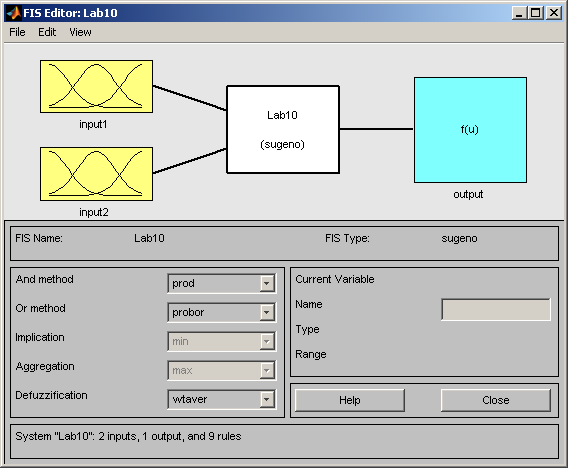Select the cyan f(u) output box
The height and width of the screenshot is (468, 568).
point(471,130)
